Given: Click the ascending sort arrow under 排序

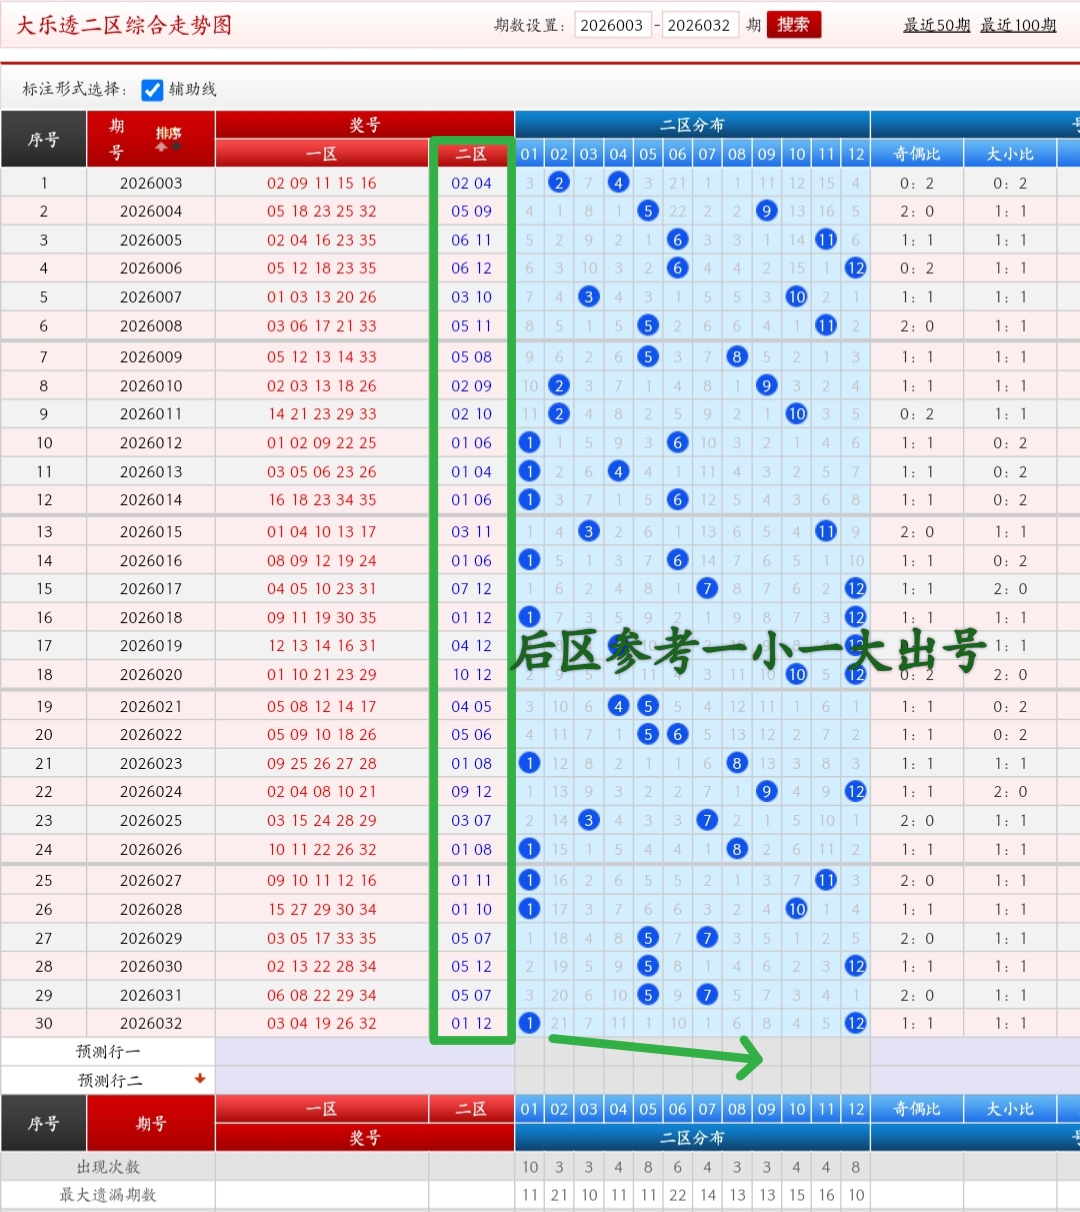Looking at the screenshot, I should coord(161,147).
